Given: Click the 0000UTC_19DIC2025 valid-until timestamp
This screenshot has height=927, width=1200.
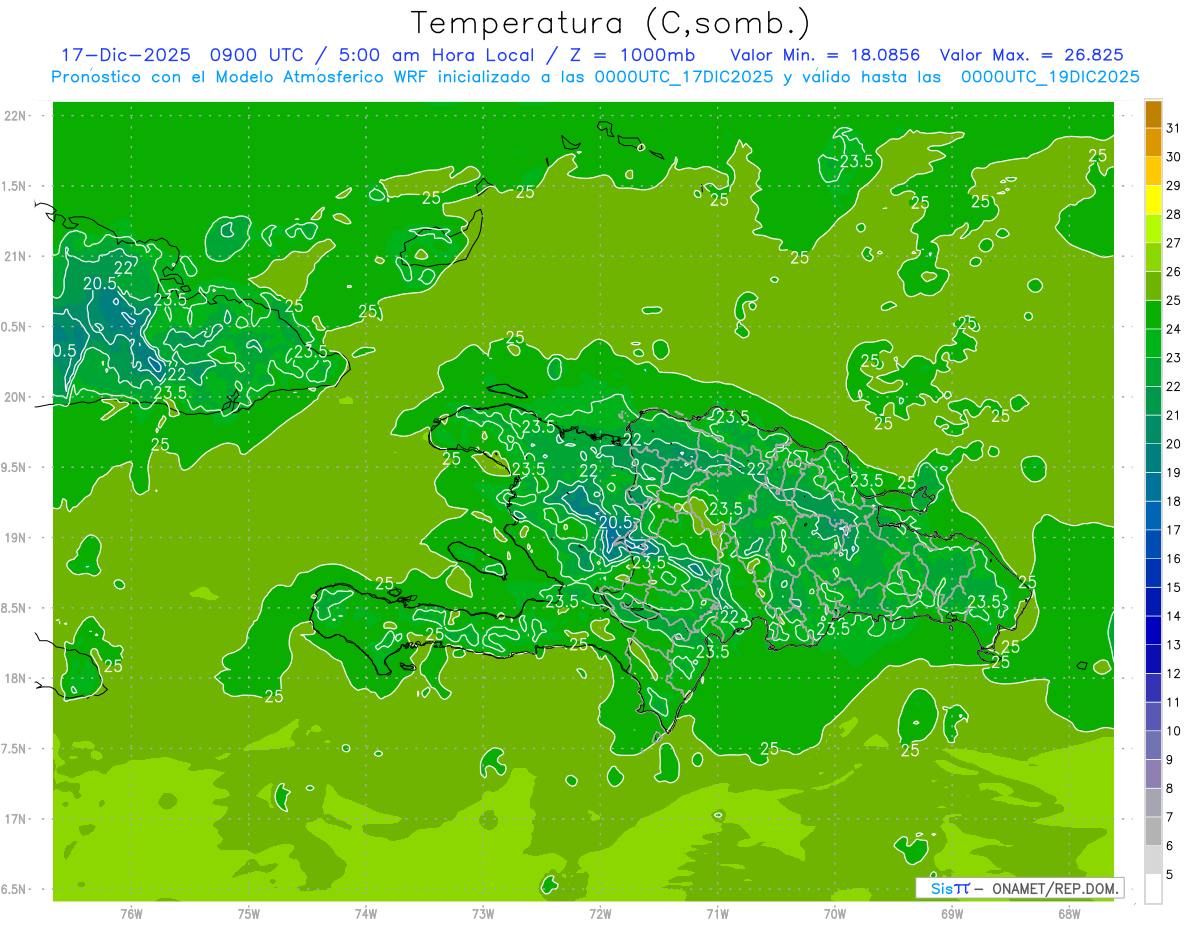Looking at the screenshot, I should click(1050, 77).
